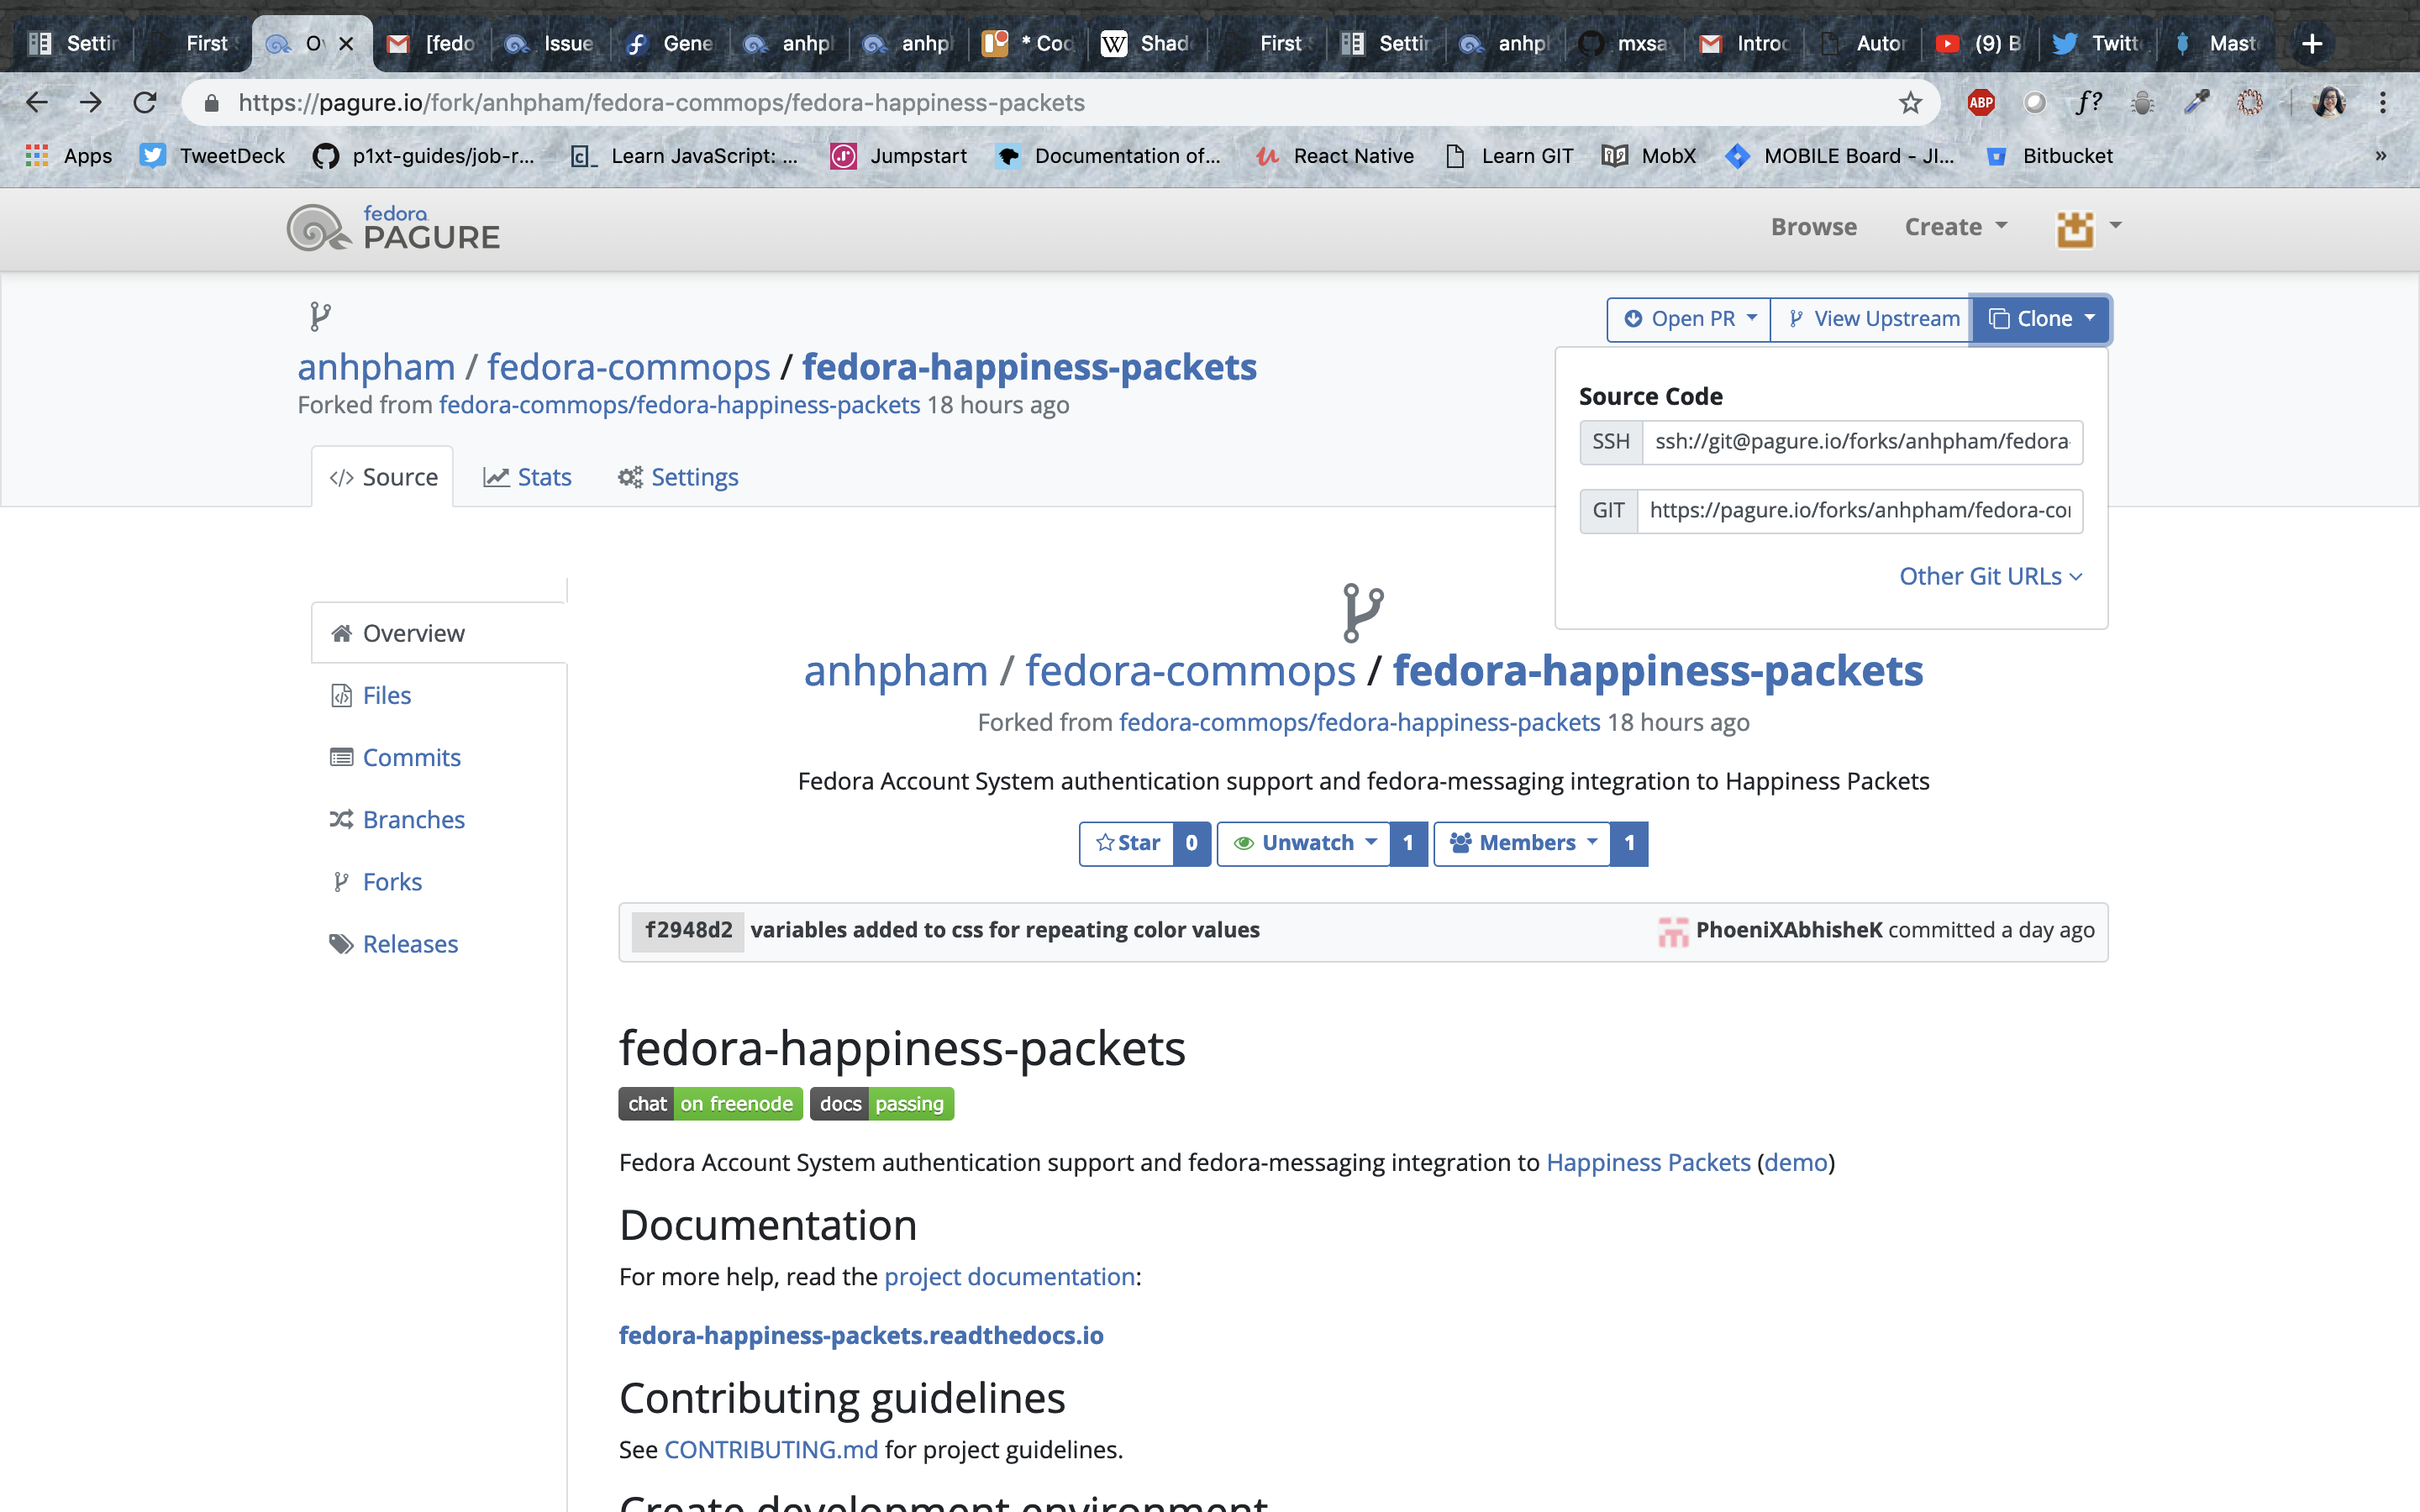Expand Other Git URLs

click(1990, 576)
